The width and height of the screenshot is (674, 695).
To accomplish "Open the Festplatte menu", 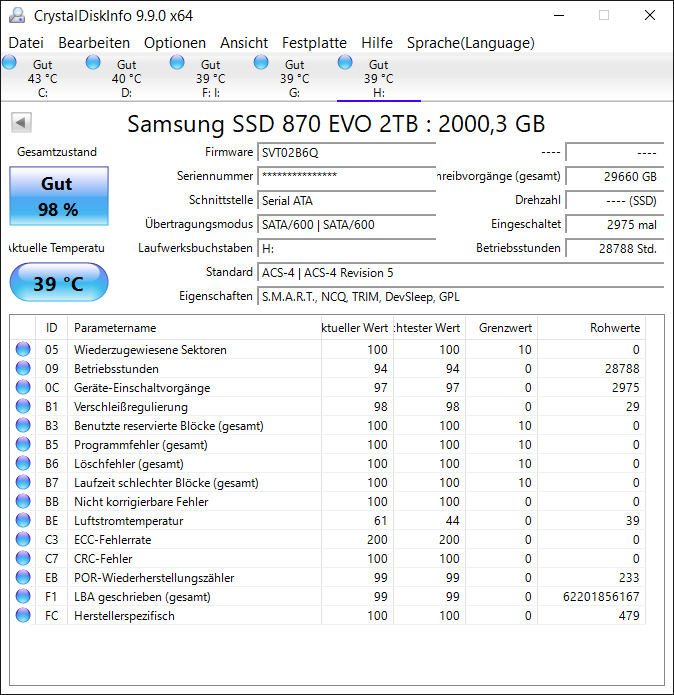I will tap(314, 43).
